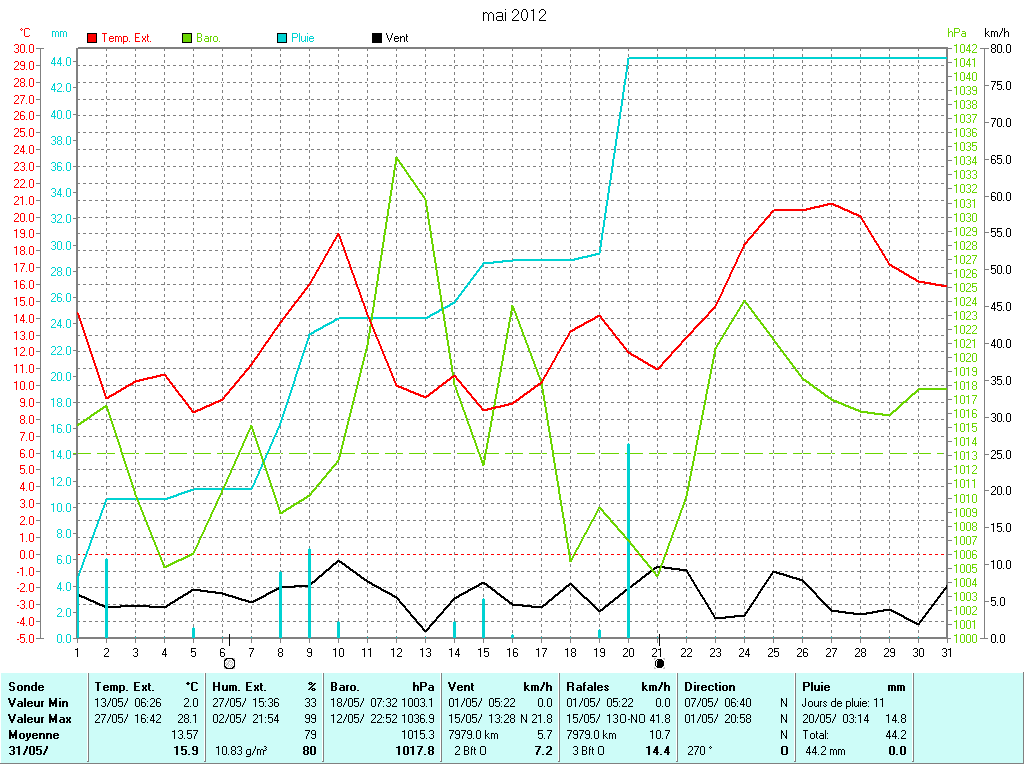This screenshot has height=764, width=1024.
Task: Click the Valeur Max row label
Action: [x=40, y=719]
